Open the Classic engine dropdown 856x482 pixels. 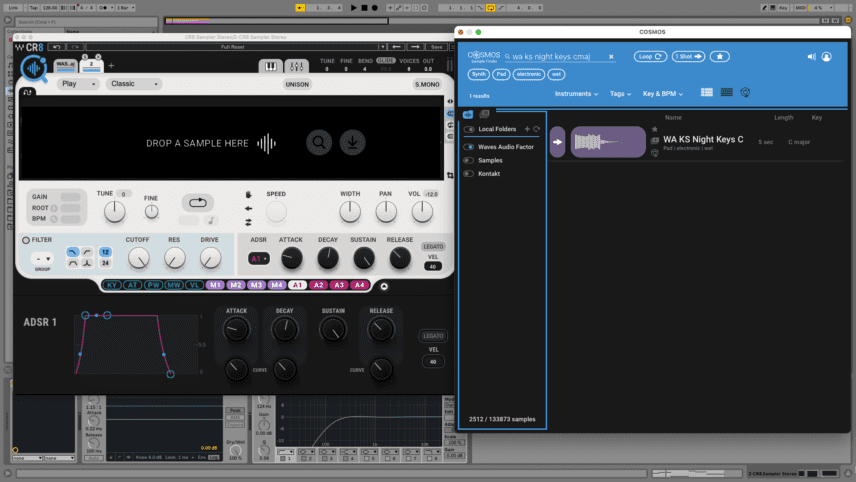point(133,84)
